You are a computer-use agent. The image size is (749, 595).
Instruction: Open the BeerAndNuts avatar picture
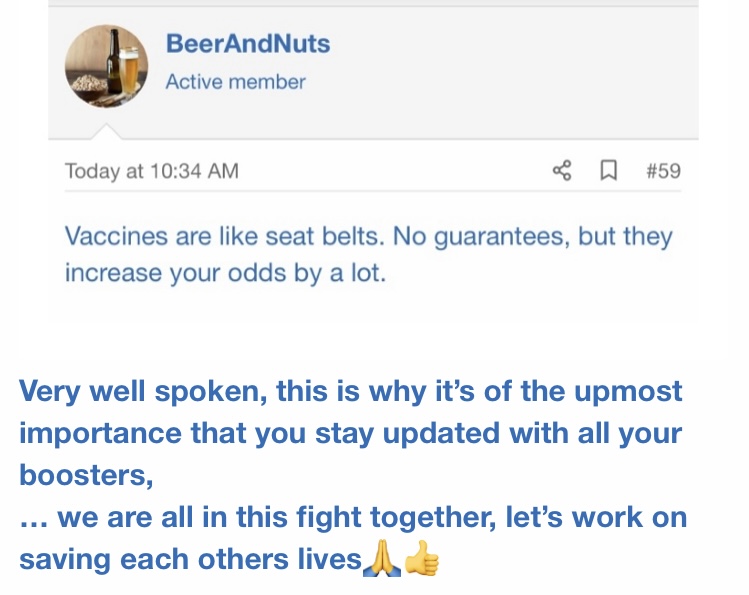point(106,65)
